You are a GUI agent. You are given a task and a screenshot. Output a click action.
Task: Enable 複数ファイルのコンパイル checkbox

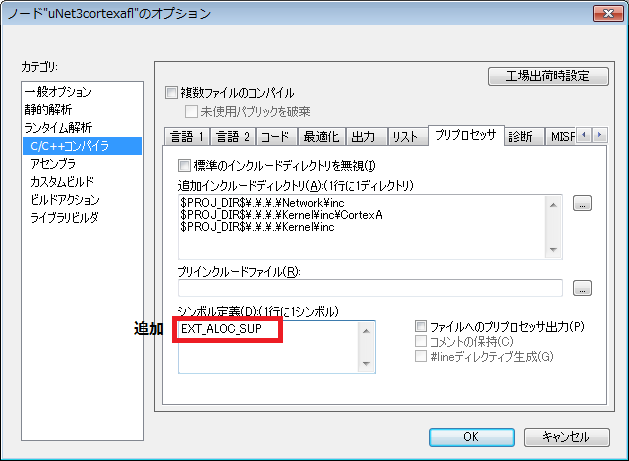point(172,93)
